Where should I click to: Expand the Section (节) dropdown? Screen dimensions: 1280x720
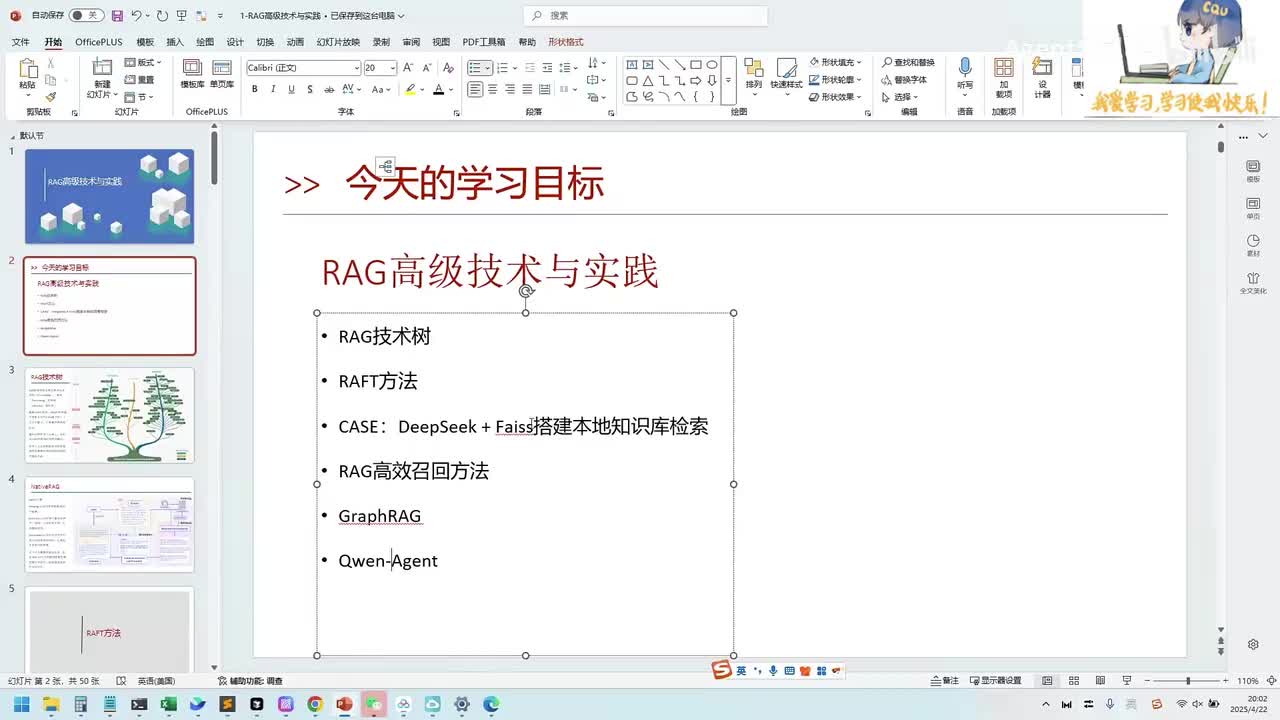click(141, 97)
